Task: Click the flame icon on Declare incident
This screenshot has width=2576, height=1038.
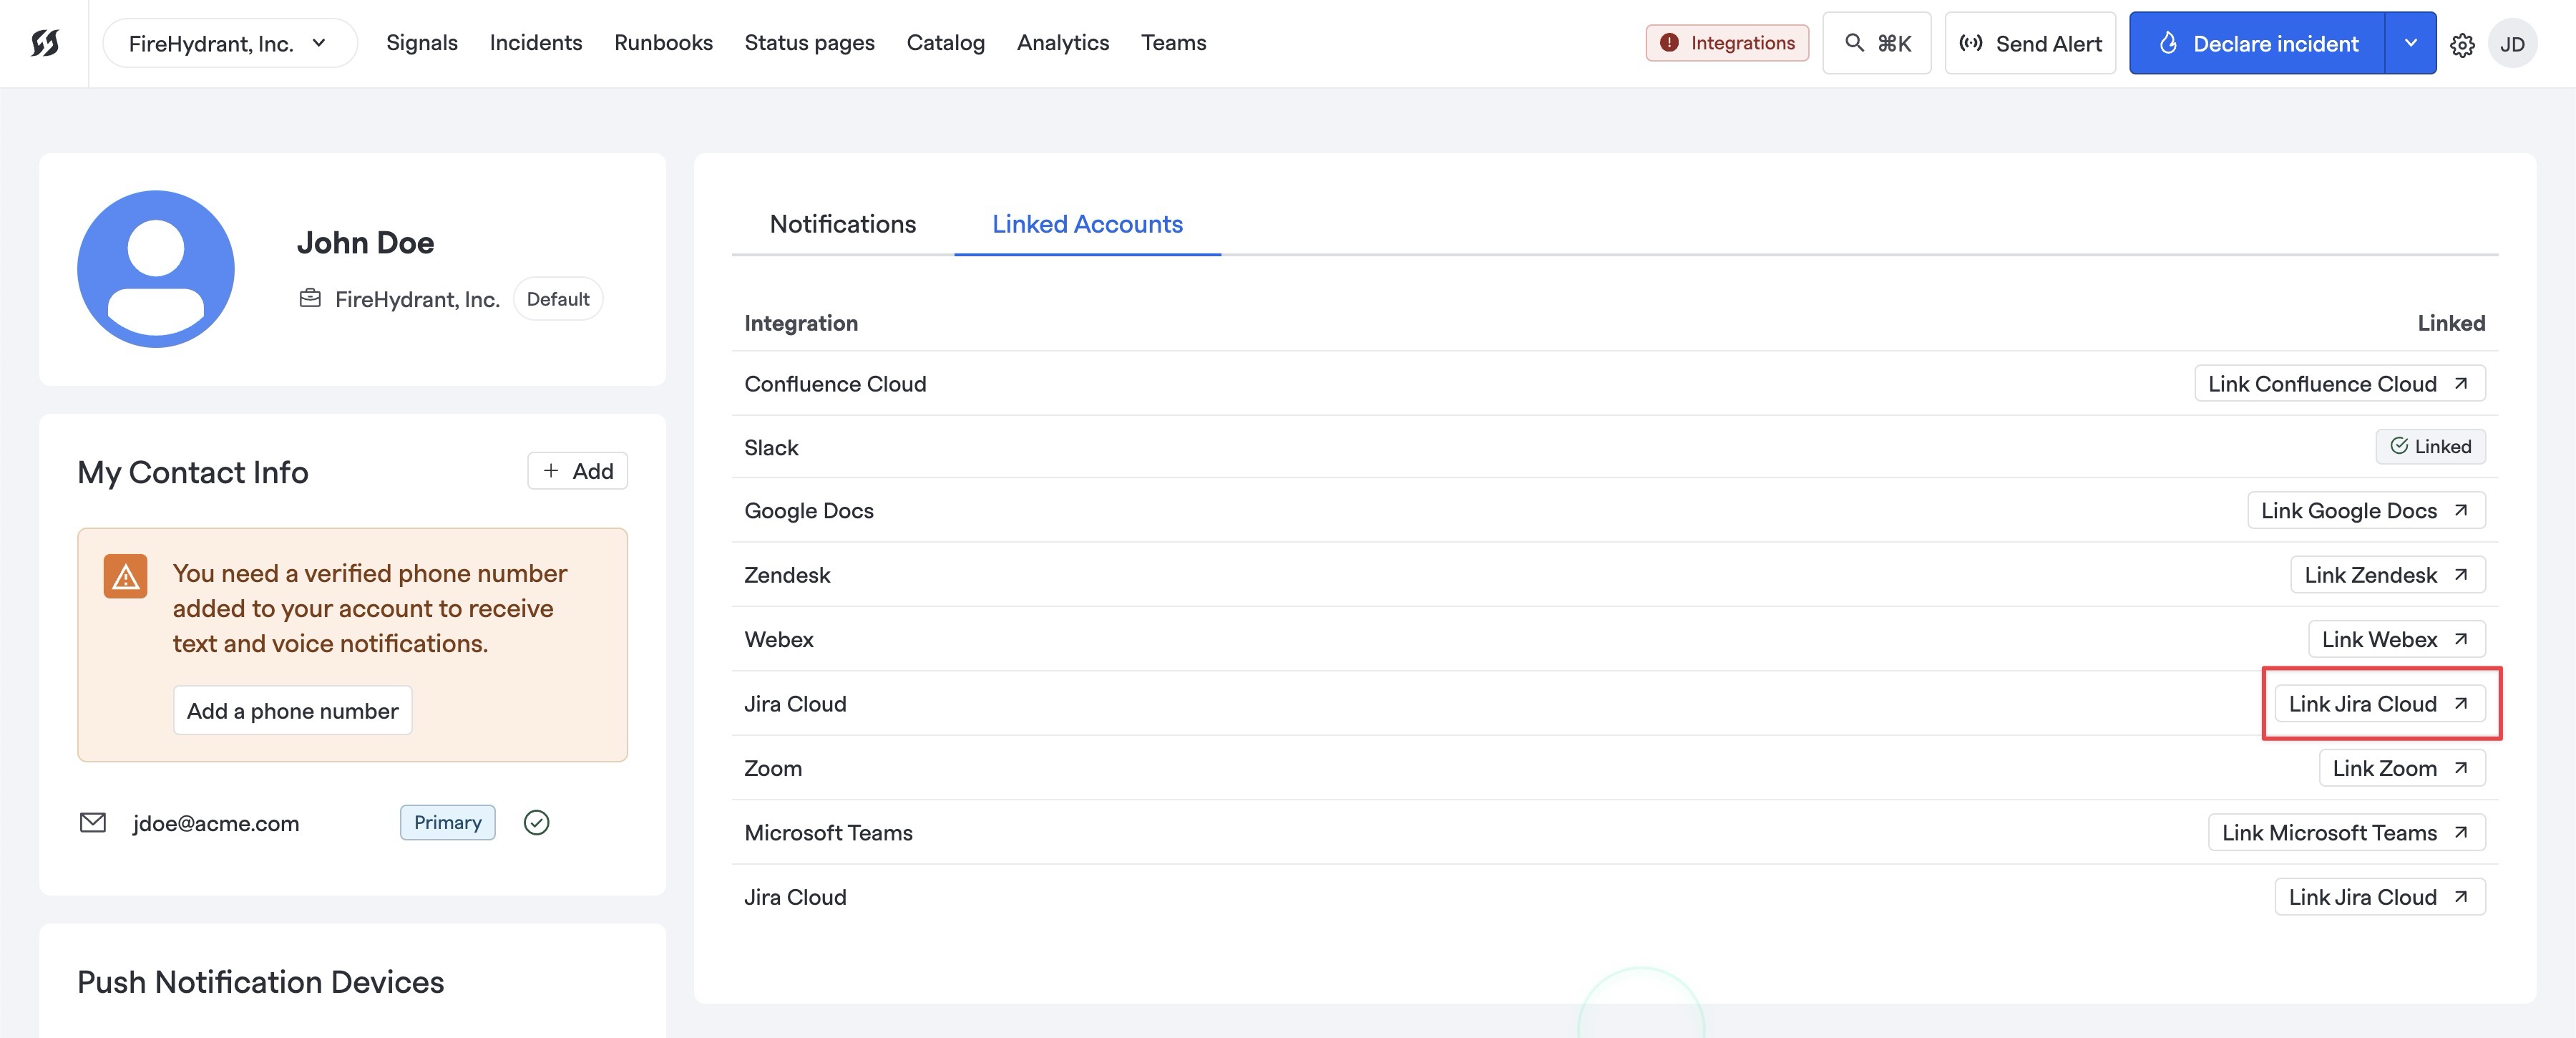Action: (2168, 43)
